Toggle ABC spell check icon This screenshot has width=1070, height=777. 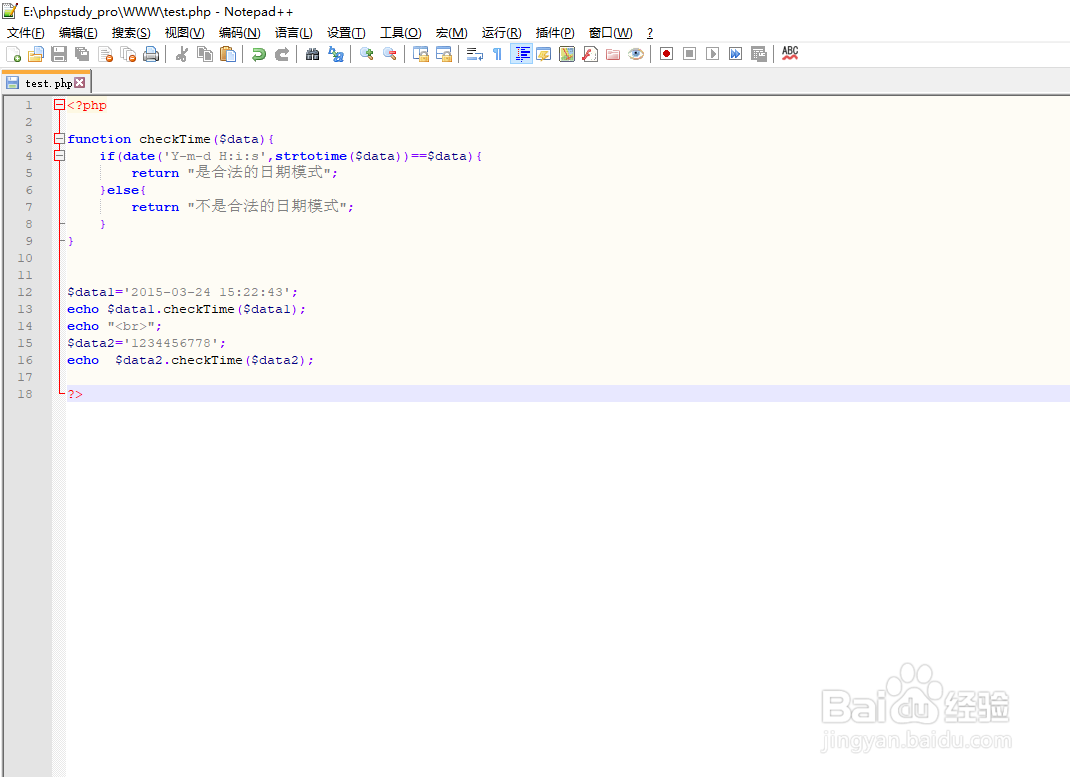(x=790, y=54)
